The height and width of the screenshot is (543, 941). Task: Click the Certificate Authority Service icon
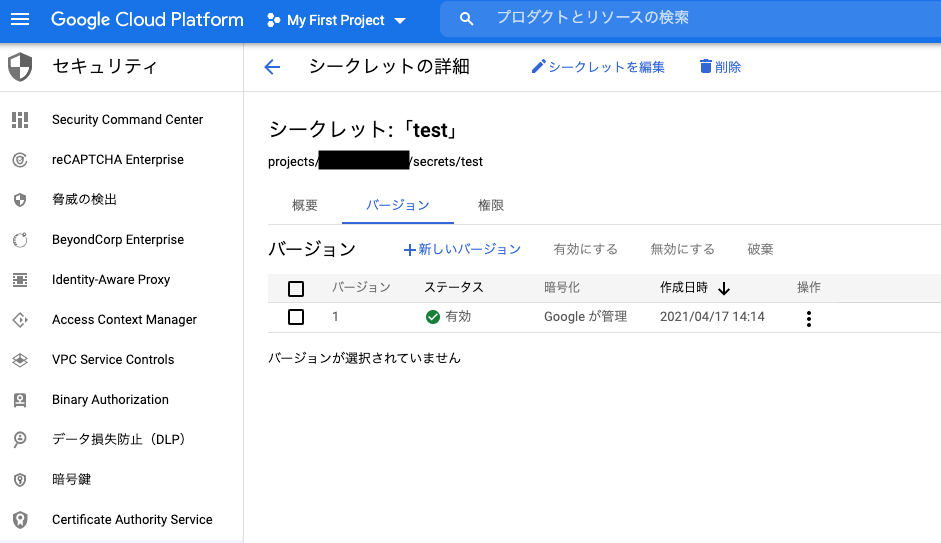pyautogui.click(x=20, y=520)
